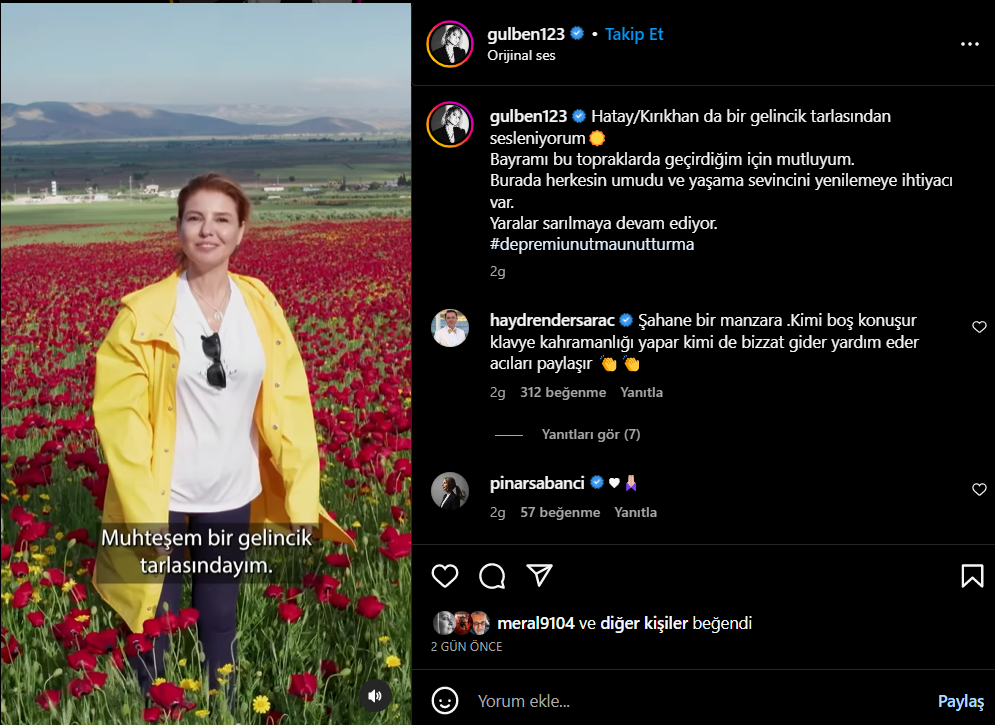This screenshot has height=725, width=995.
Task: Show diğer kişiler who liked the post
Action: [643, 624]
